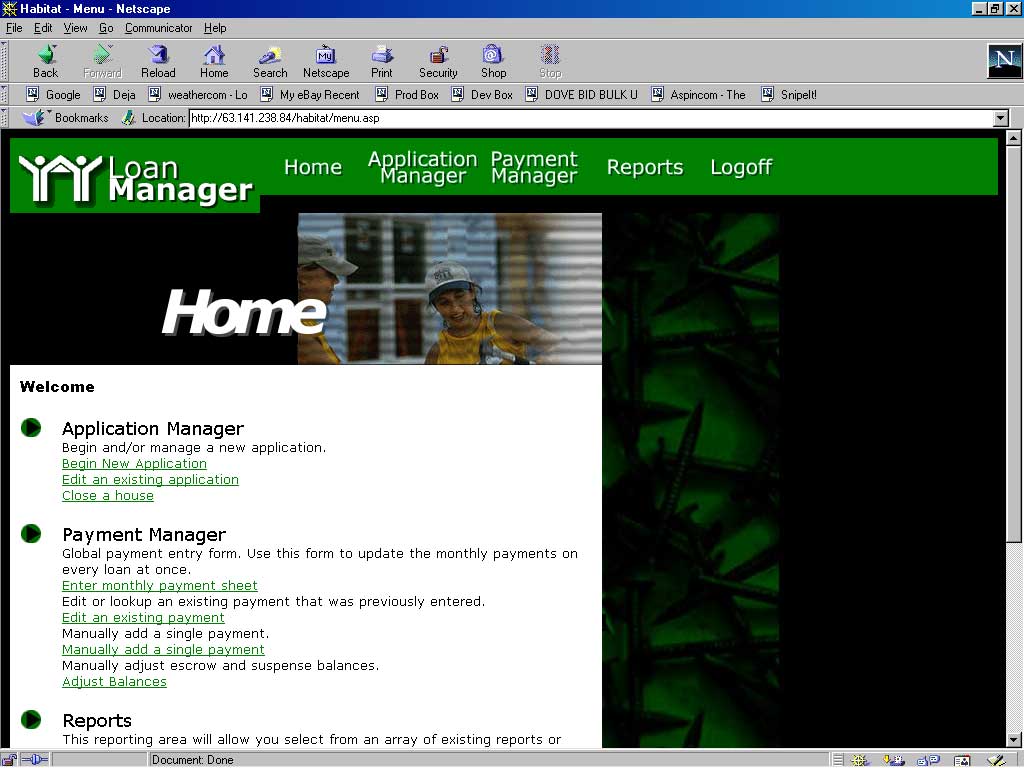
Task: Click Logoff in the green nav bar
Action: click(741, 167)
